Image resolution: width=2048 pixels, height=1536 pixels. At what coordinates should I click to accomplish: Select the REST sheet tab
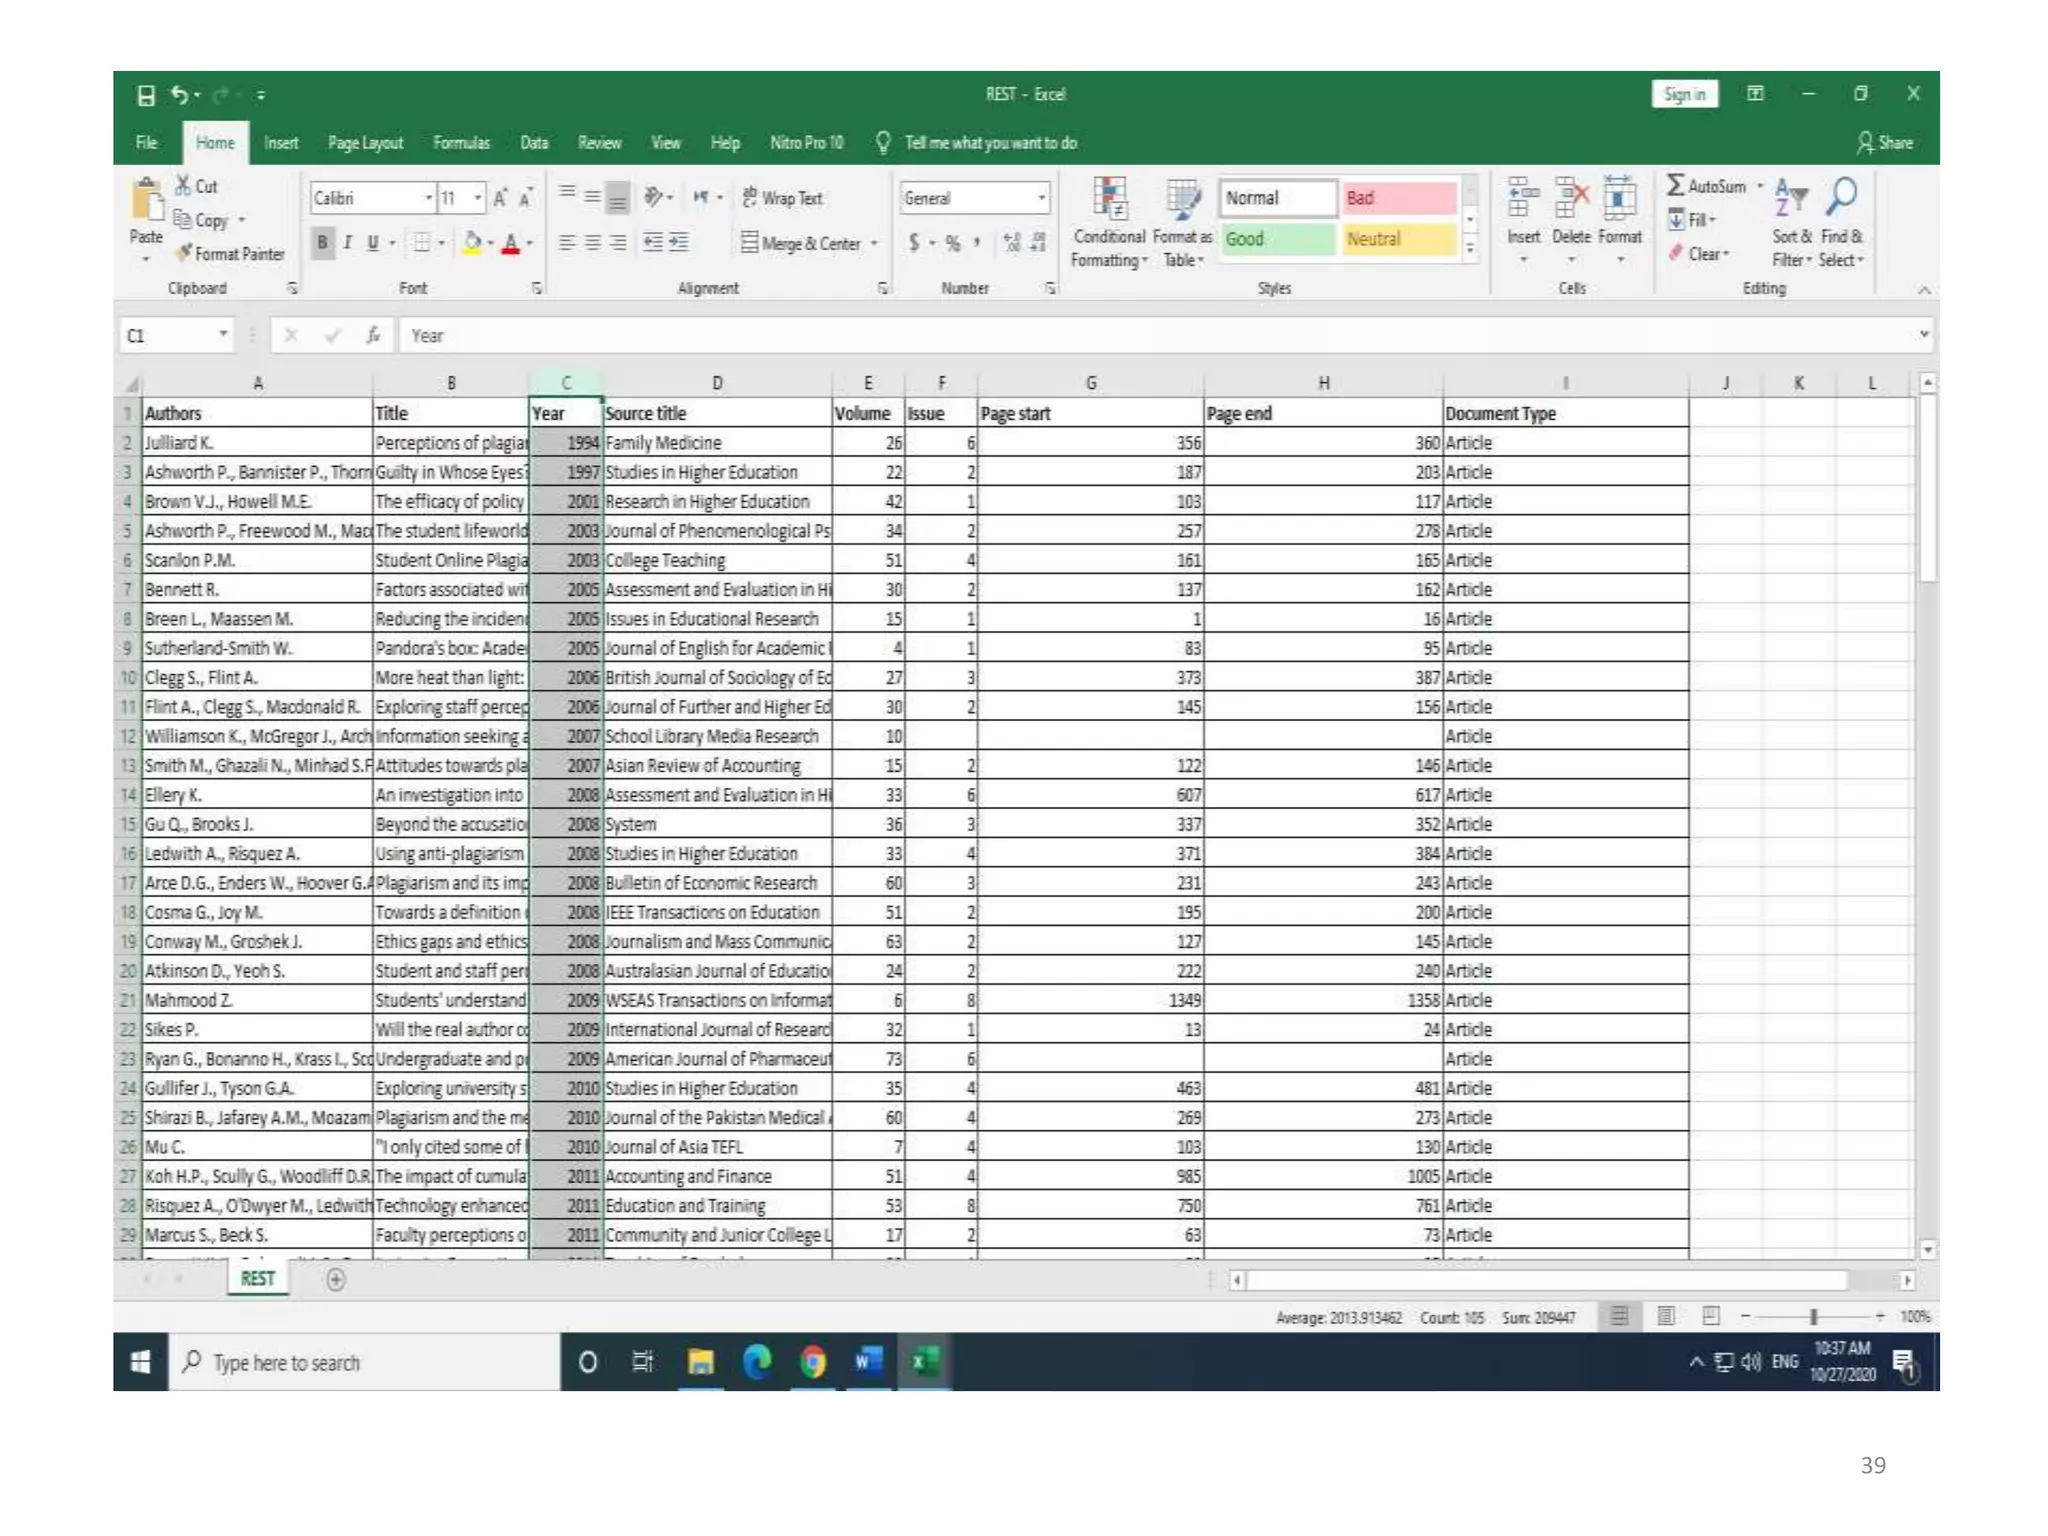pyautogui.click(x=257, y=1279)
